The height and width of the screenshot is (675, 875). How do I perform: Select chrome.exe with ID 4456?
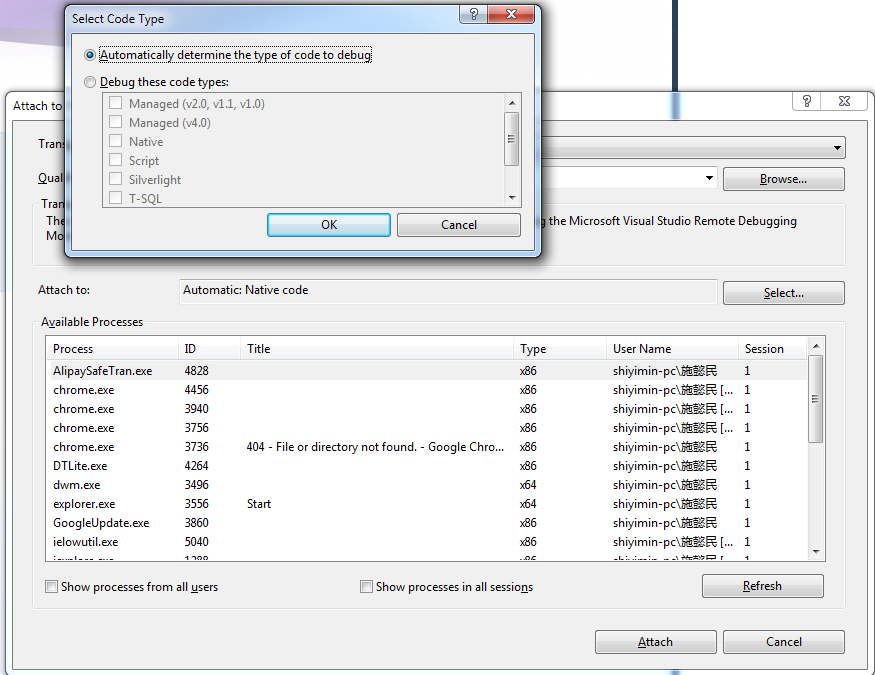click(427, 389)
